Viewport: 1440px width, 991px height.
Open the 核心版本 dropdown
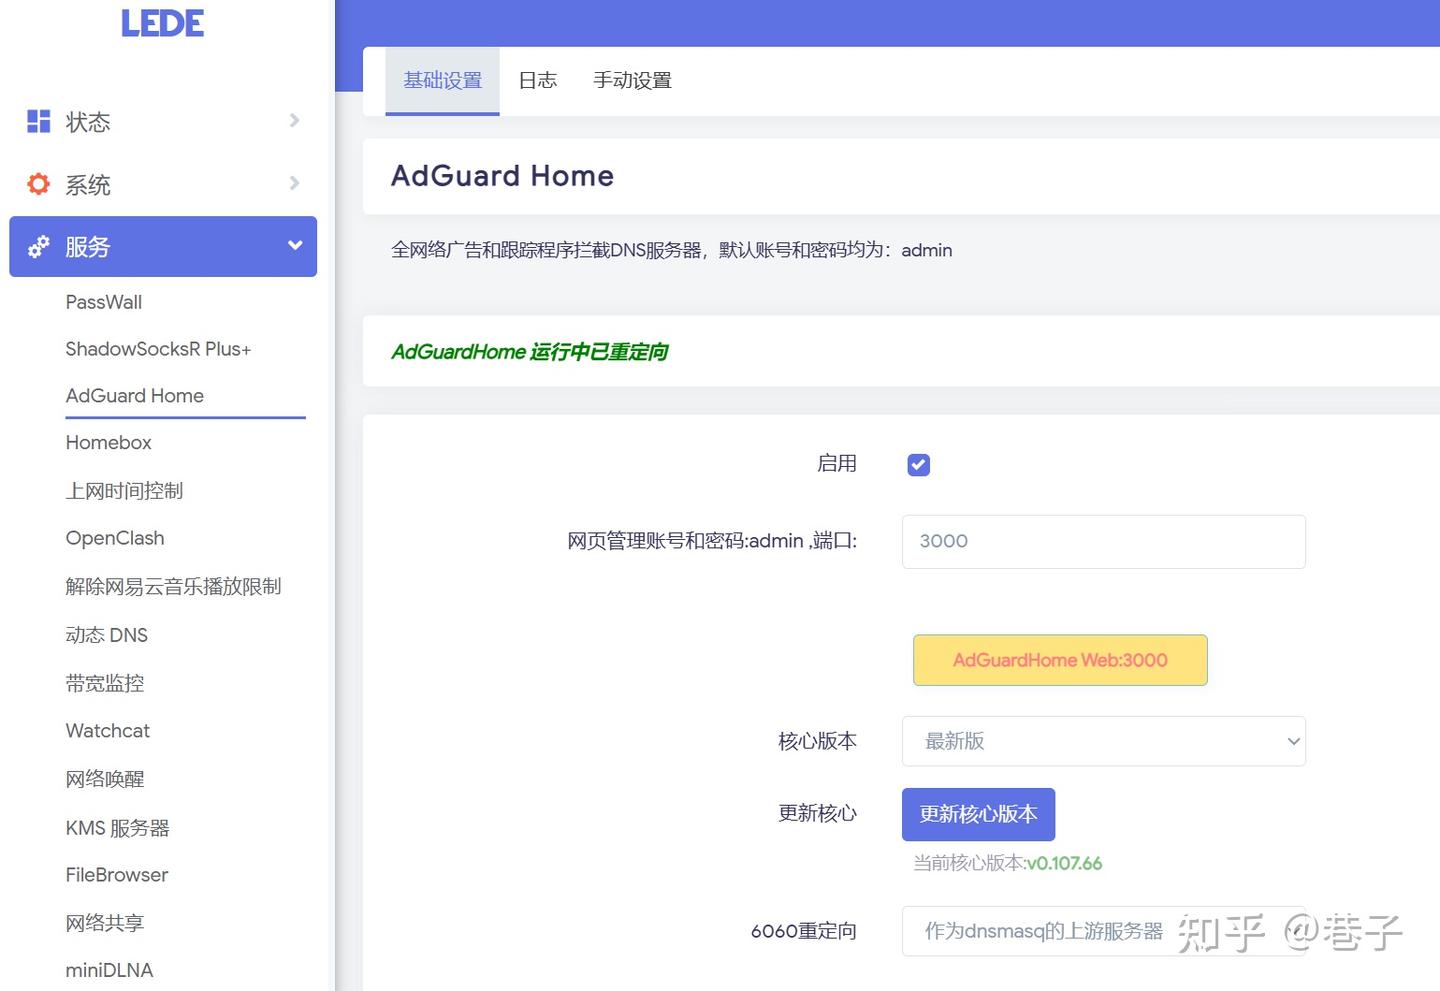point(1104,741)
